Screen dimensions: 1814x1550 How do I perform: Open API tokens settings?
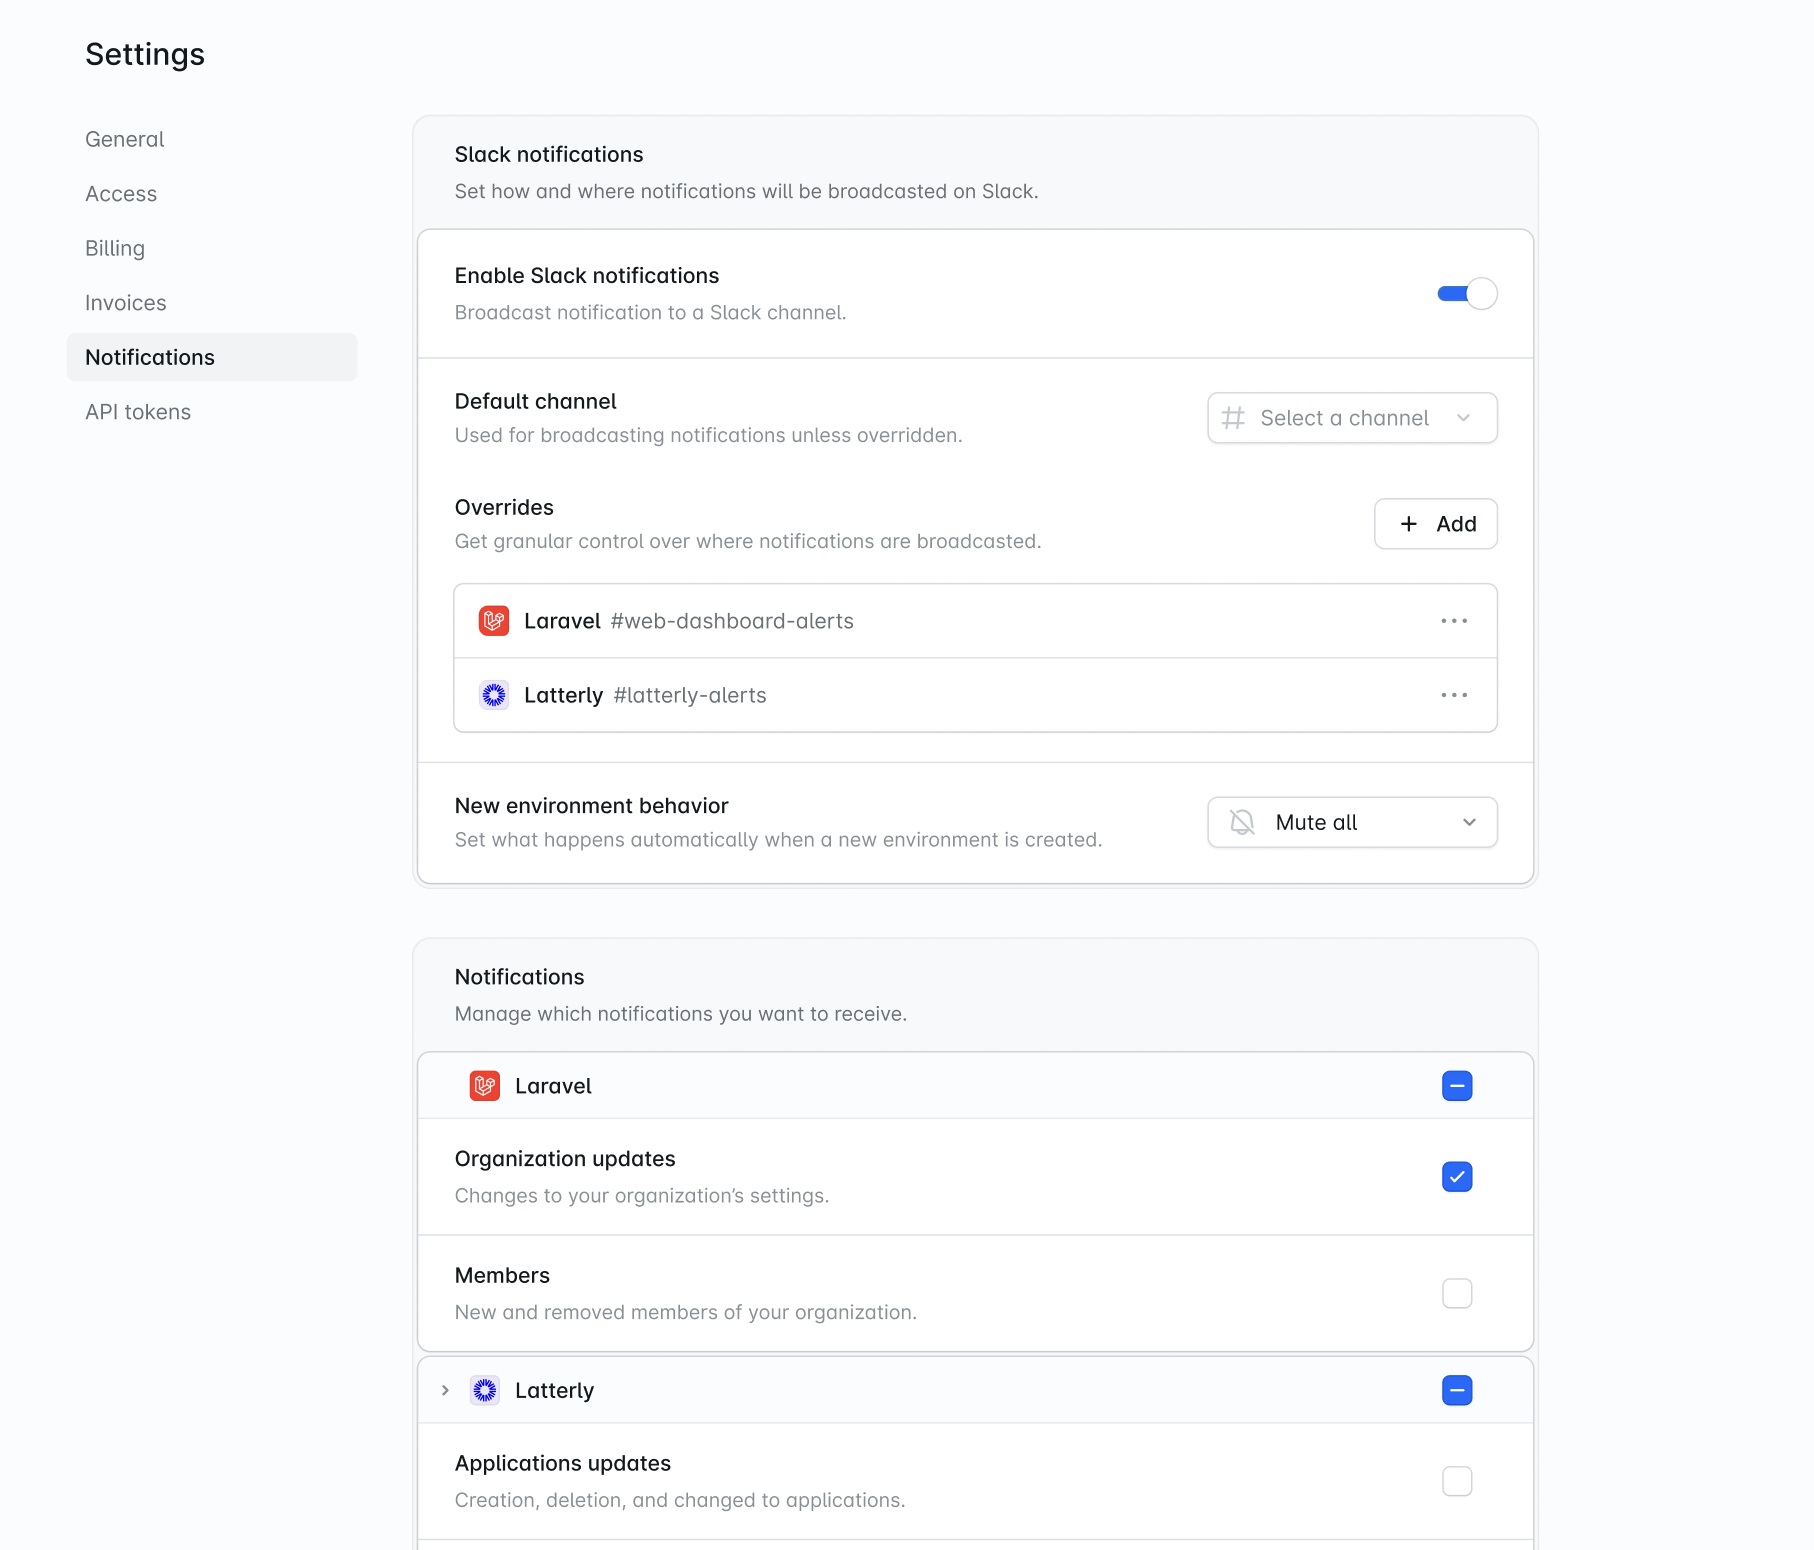(138, 412)
